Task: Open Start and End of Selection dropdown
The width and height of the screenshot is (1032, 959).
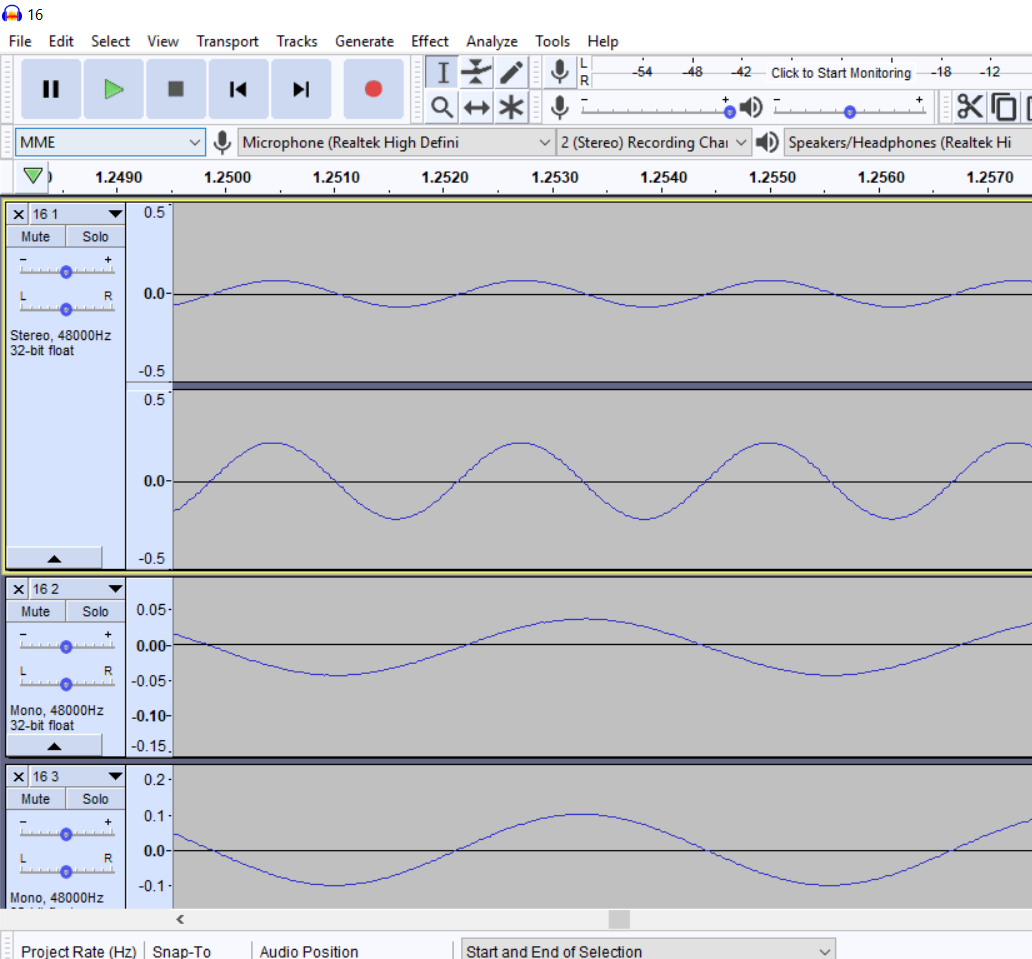Action: pyautogui.click(x=648, y=951)
